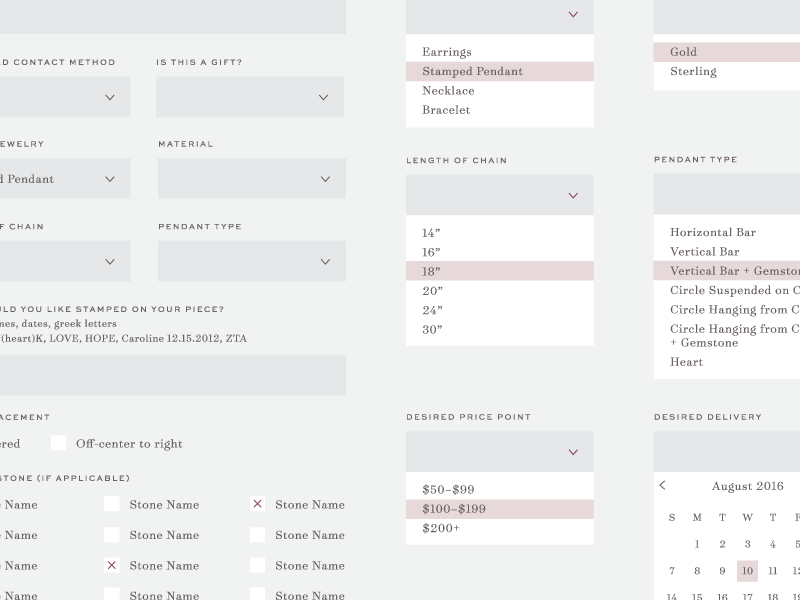The image size is (800, 600).
Task: Select "Necklace" from the jewelry type list
Action: [446, 90]
